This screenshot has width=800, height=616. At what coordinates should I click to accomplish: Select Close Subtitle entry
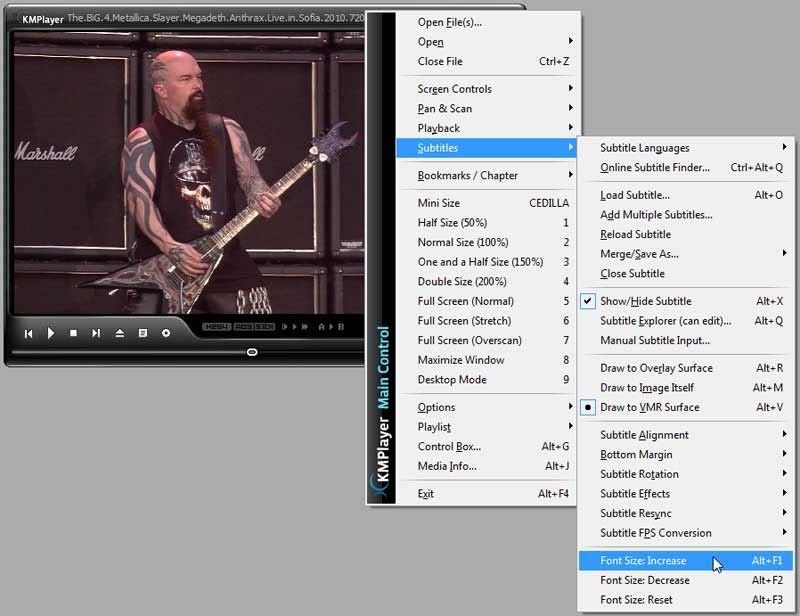(x=684, y=274)
